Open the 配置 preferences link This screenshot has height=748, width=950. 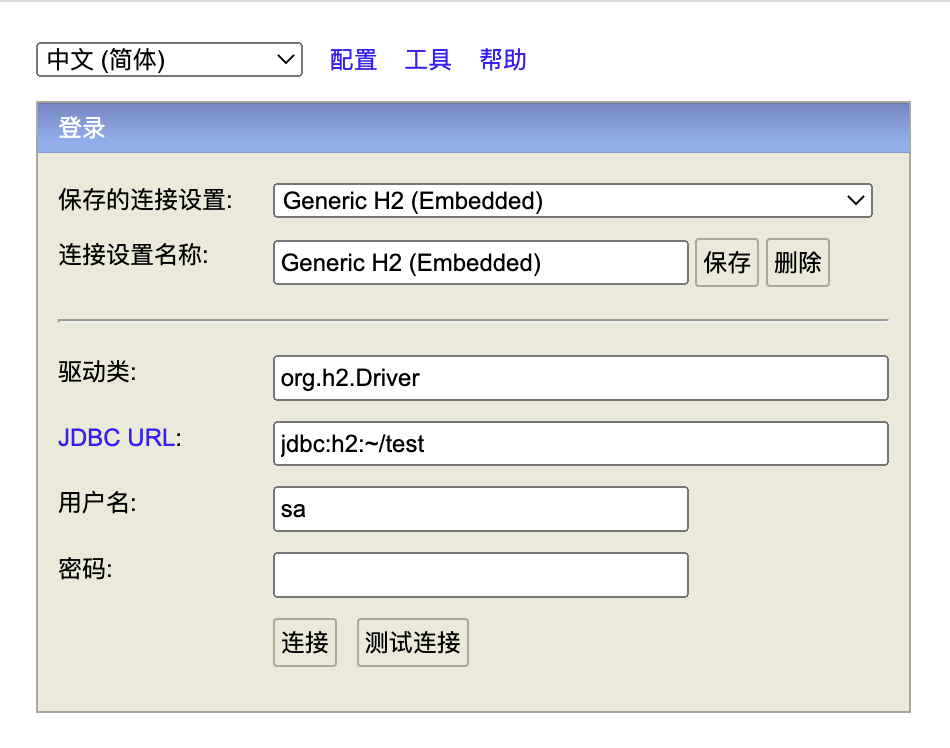[353, 60]
